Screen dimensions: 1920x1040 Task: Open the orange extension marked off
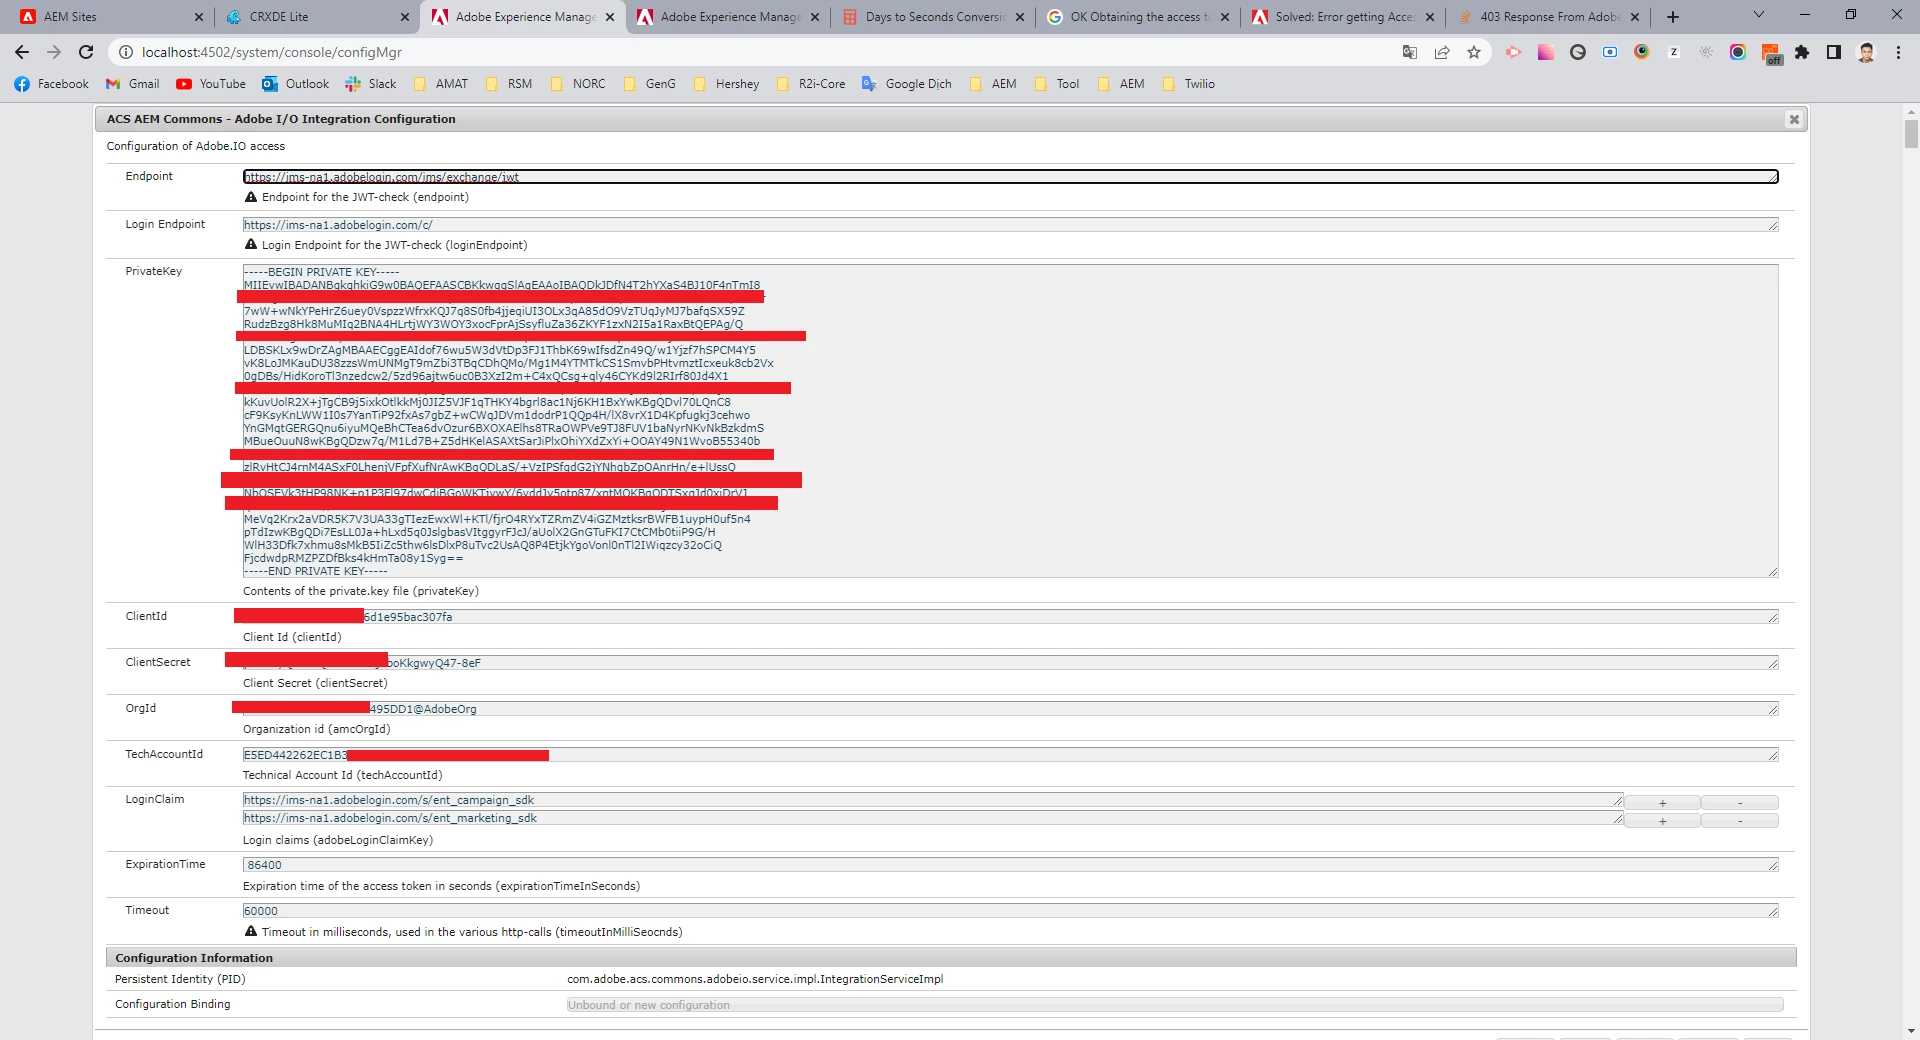[1771, 54]
